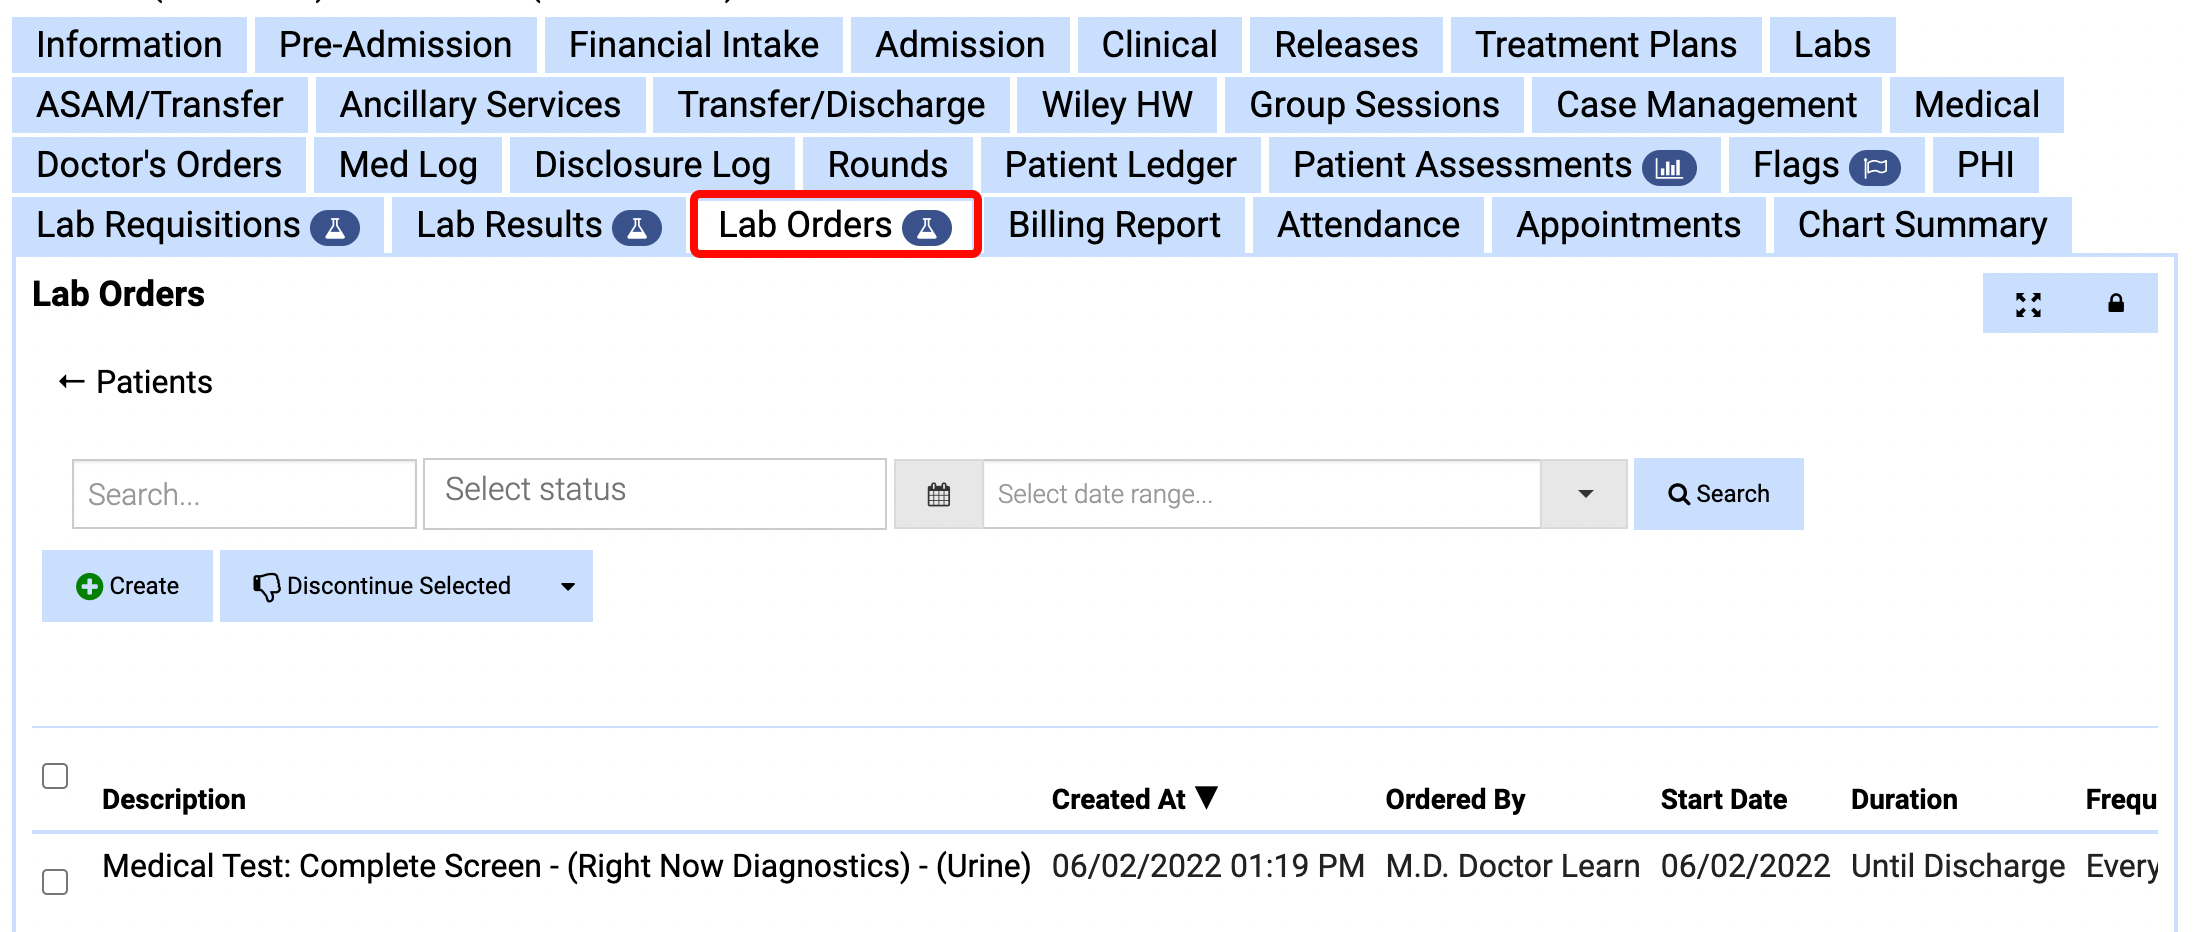Click the fullscreen expand icon
Image resolution: width=2196 pixels, height=932 pixels.
(x=2028, y=304)
